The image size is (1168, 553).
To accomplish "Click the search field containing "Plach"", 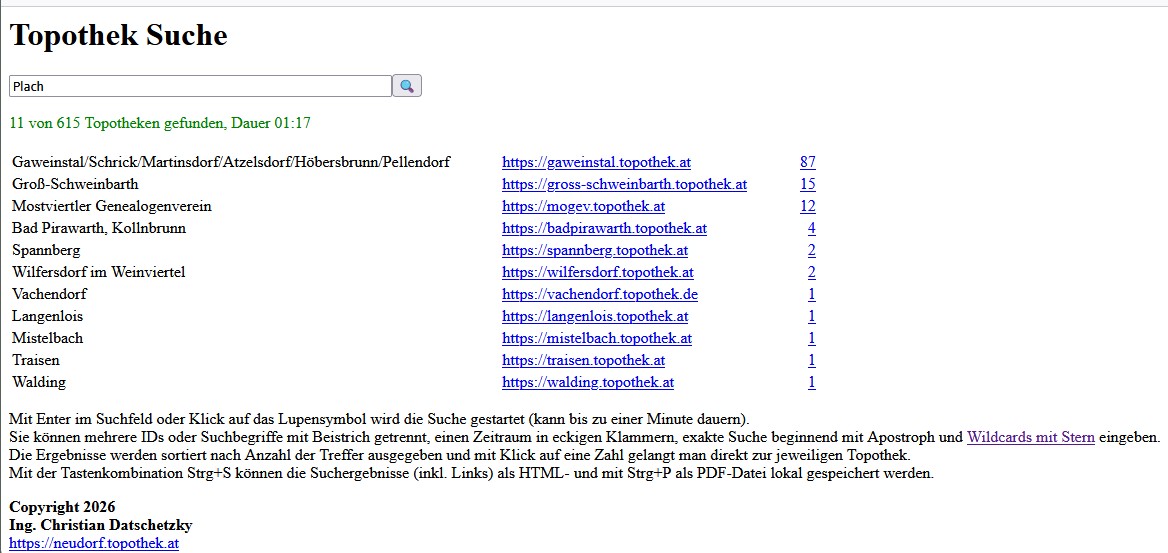I will 200,86.
